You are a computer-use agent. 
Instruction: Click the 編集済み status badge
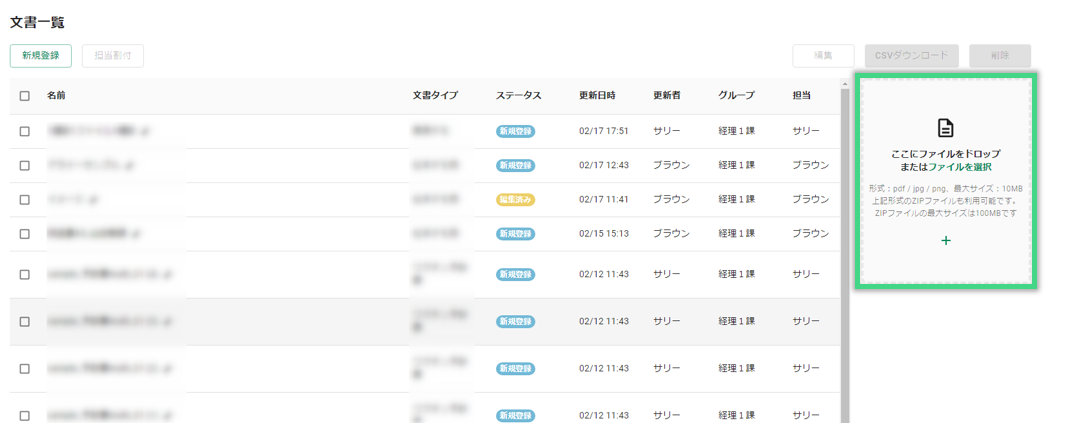pos(515,200)
